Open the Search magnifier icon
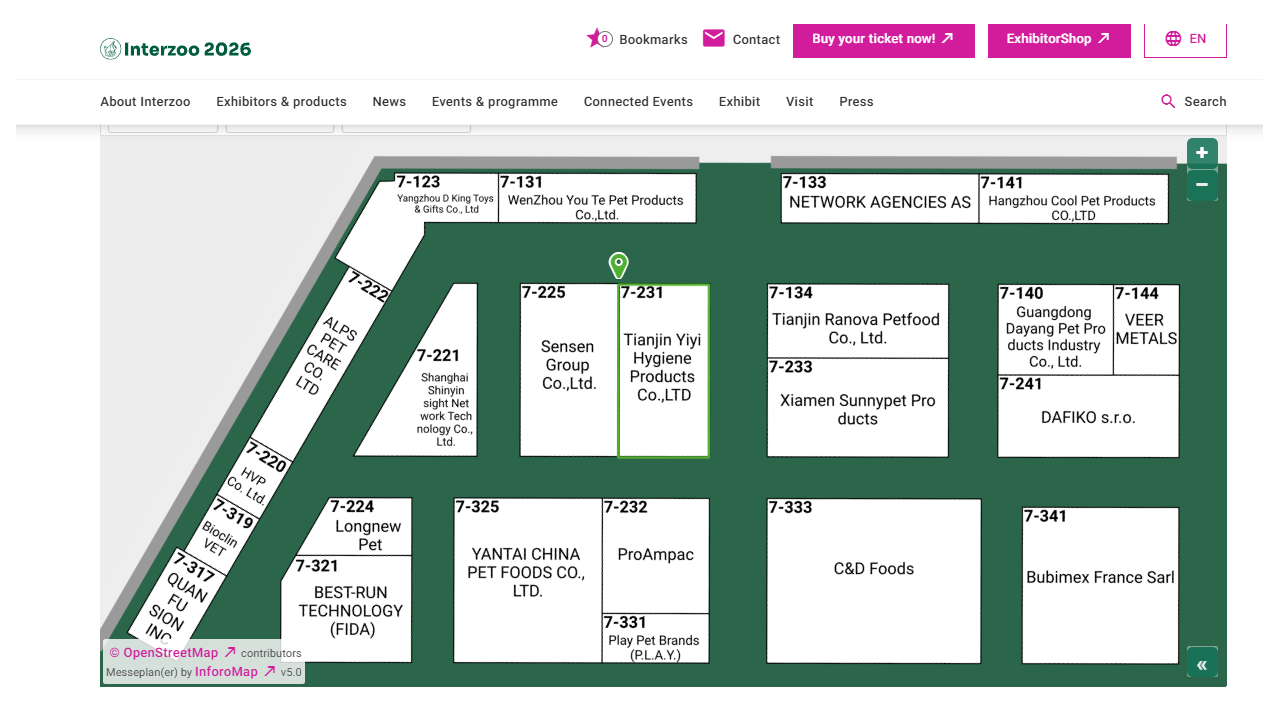The width and height of the screenshot is (1280, 720). pos(1168,101)
